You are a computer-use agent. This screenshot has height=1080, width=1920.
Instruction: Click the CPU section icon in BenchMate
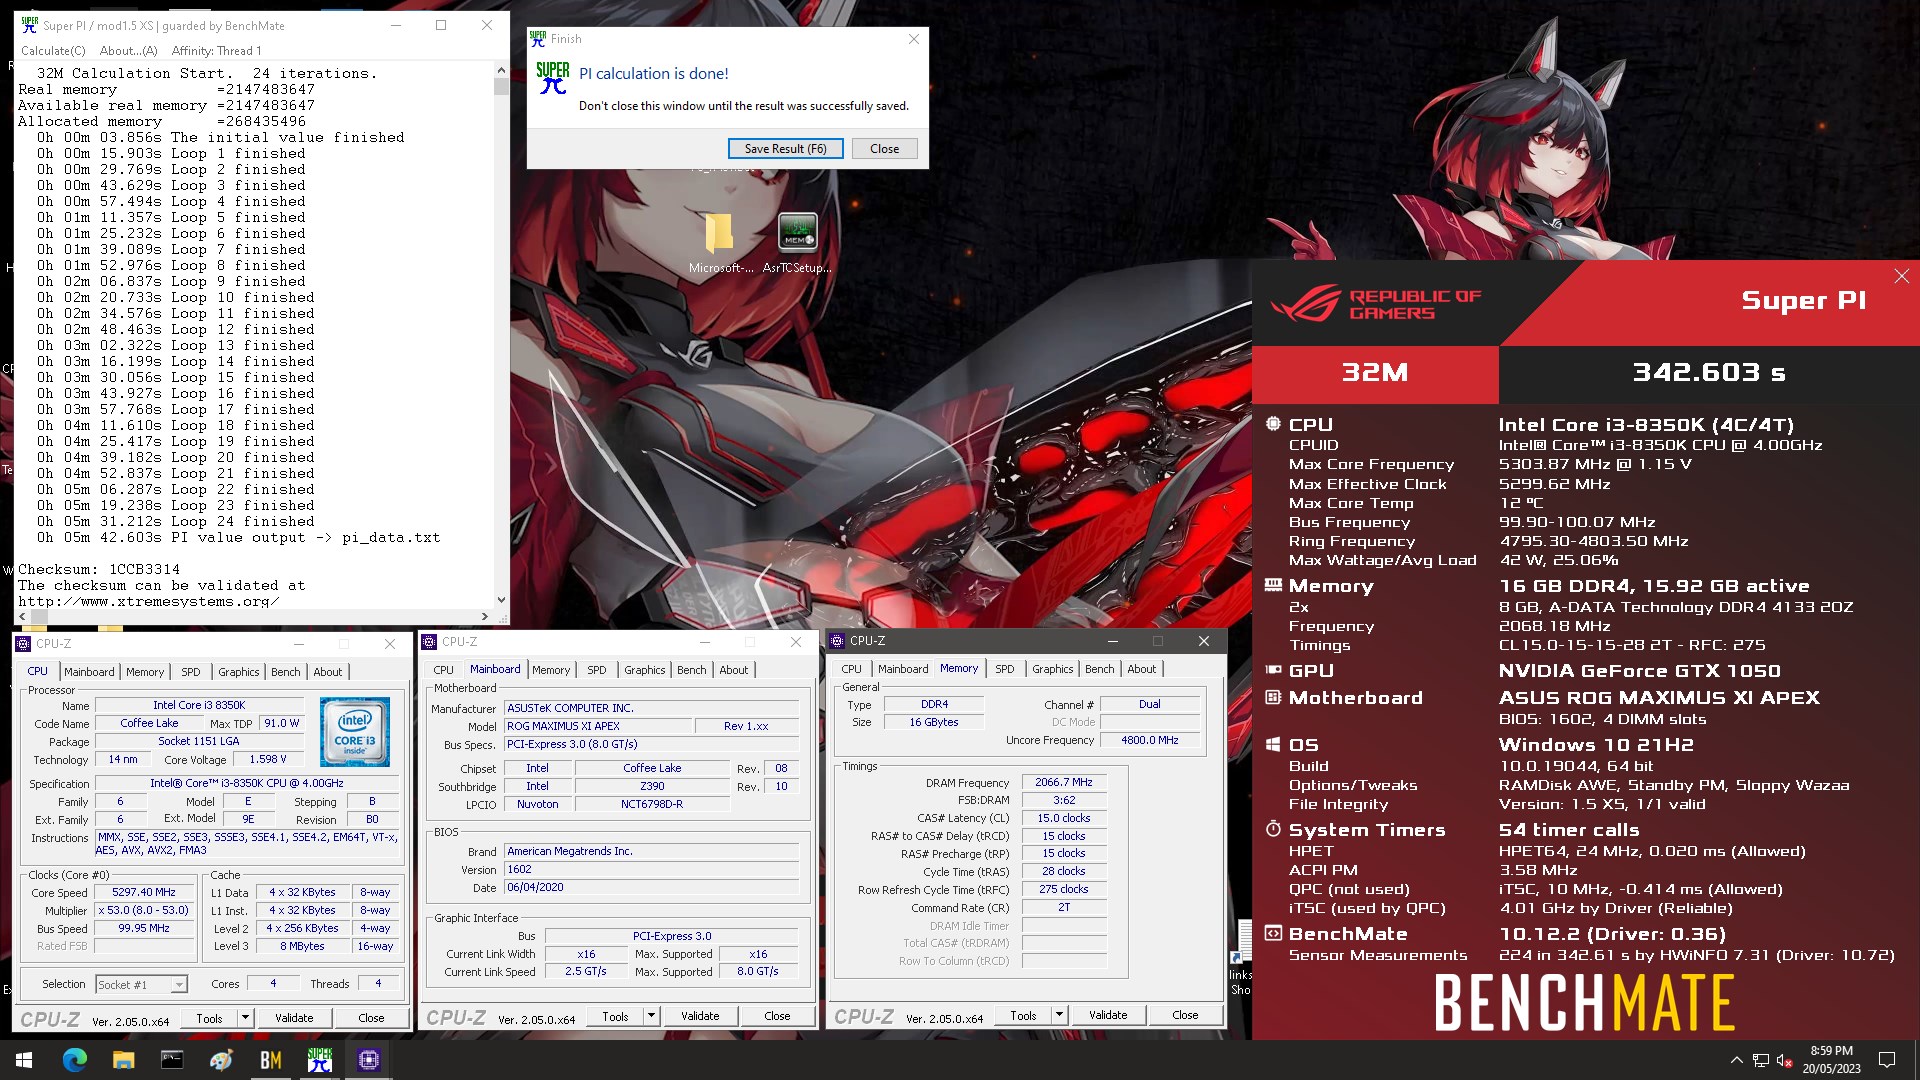1273,424
